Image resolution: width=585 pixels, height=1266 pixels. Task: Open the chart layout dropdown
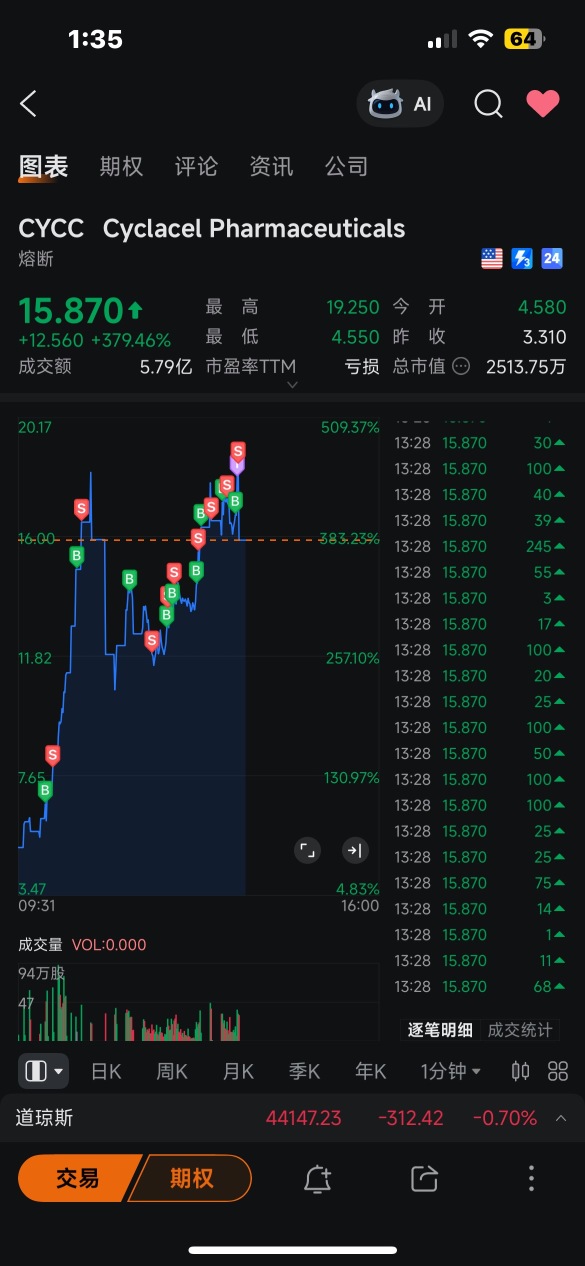pyautogui.click(x=44, y=1071)
